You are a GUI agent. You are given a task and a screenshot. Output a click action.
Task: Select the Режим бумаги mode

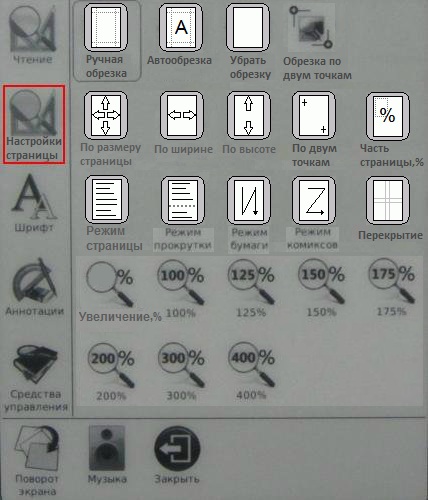pos(248,200)
